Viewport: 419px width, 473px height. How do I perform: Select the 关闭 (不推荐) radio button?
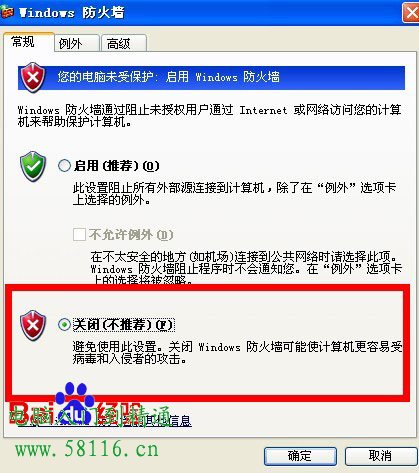click(64, 324)
